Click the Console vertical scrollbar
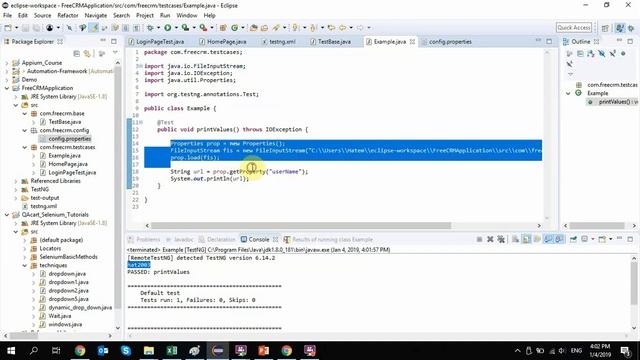The image size is (640, 360). 634,284
